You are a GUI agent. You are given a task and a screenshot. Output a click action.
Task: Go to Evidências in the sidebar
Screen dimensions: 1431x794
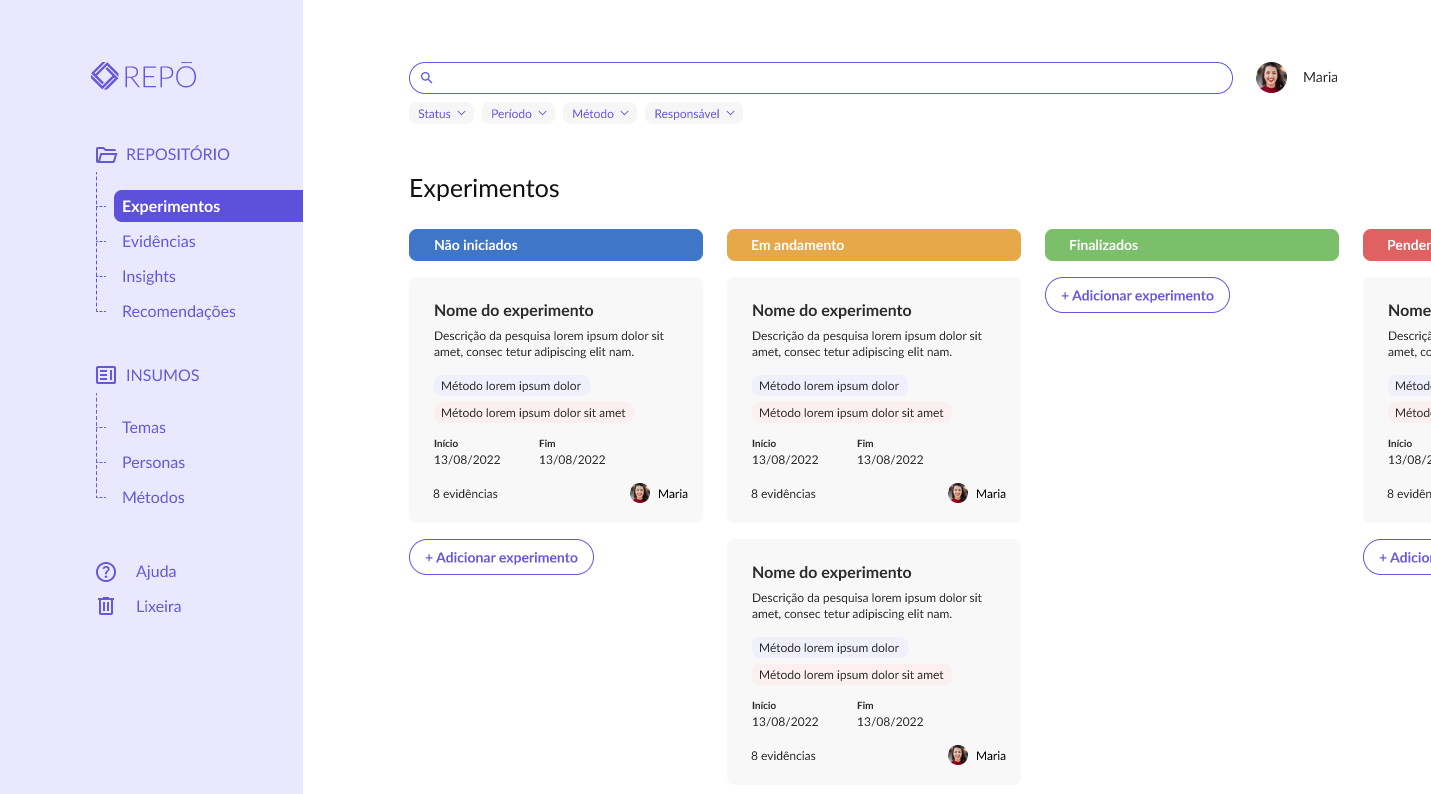(x=159, y=241)
